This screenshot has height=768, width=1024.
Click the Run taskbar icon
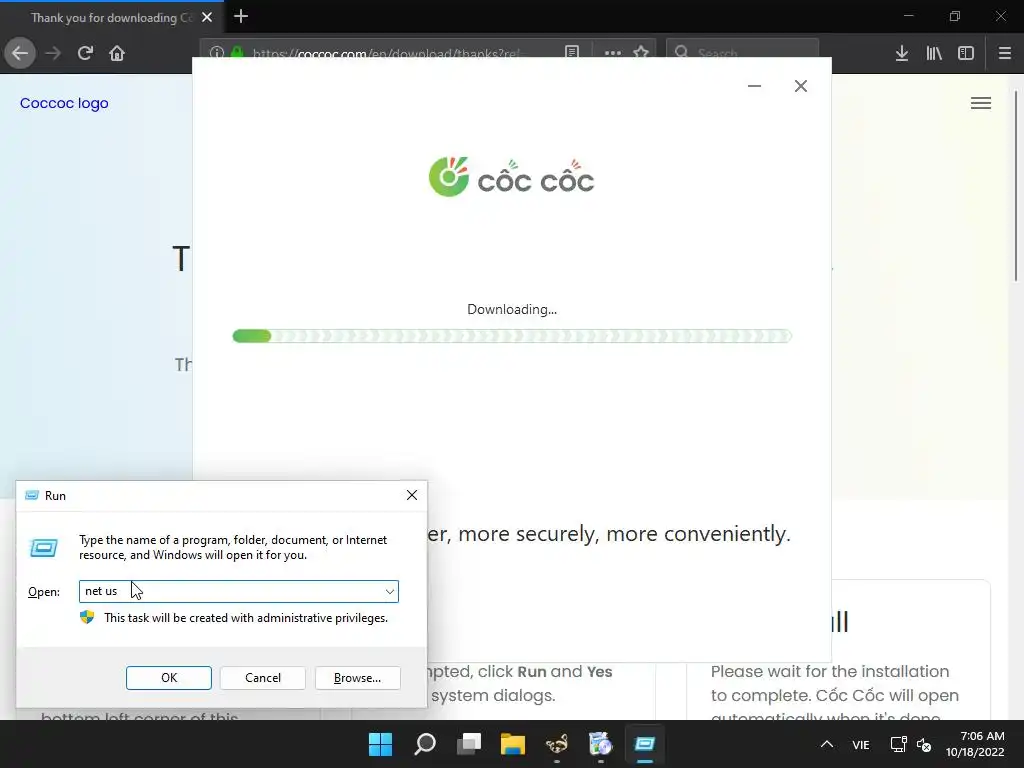coord(645,744)
